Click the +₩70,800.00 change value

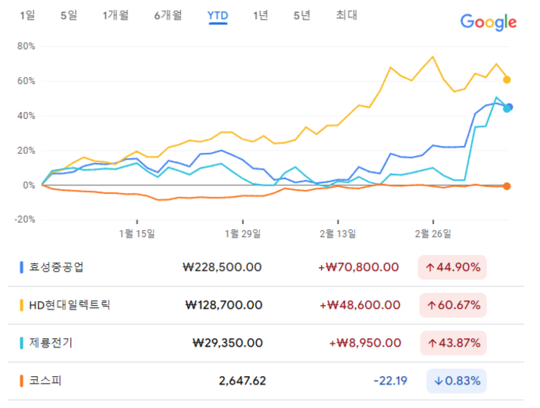(x=359, y=267)
